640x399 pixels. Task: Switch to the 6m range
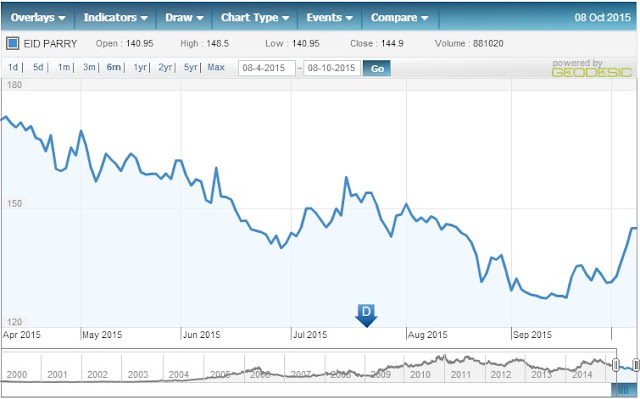[x=113, y=67]
